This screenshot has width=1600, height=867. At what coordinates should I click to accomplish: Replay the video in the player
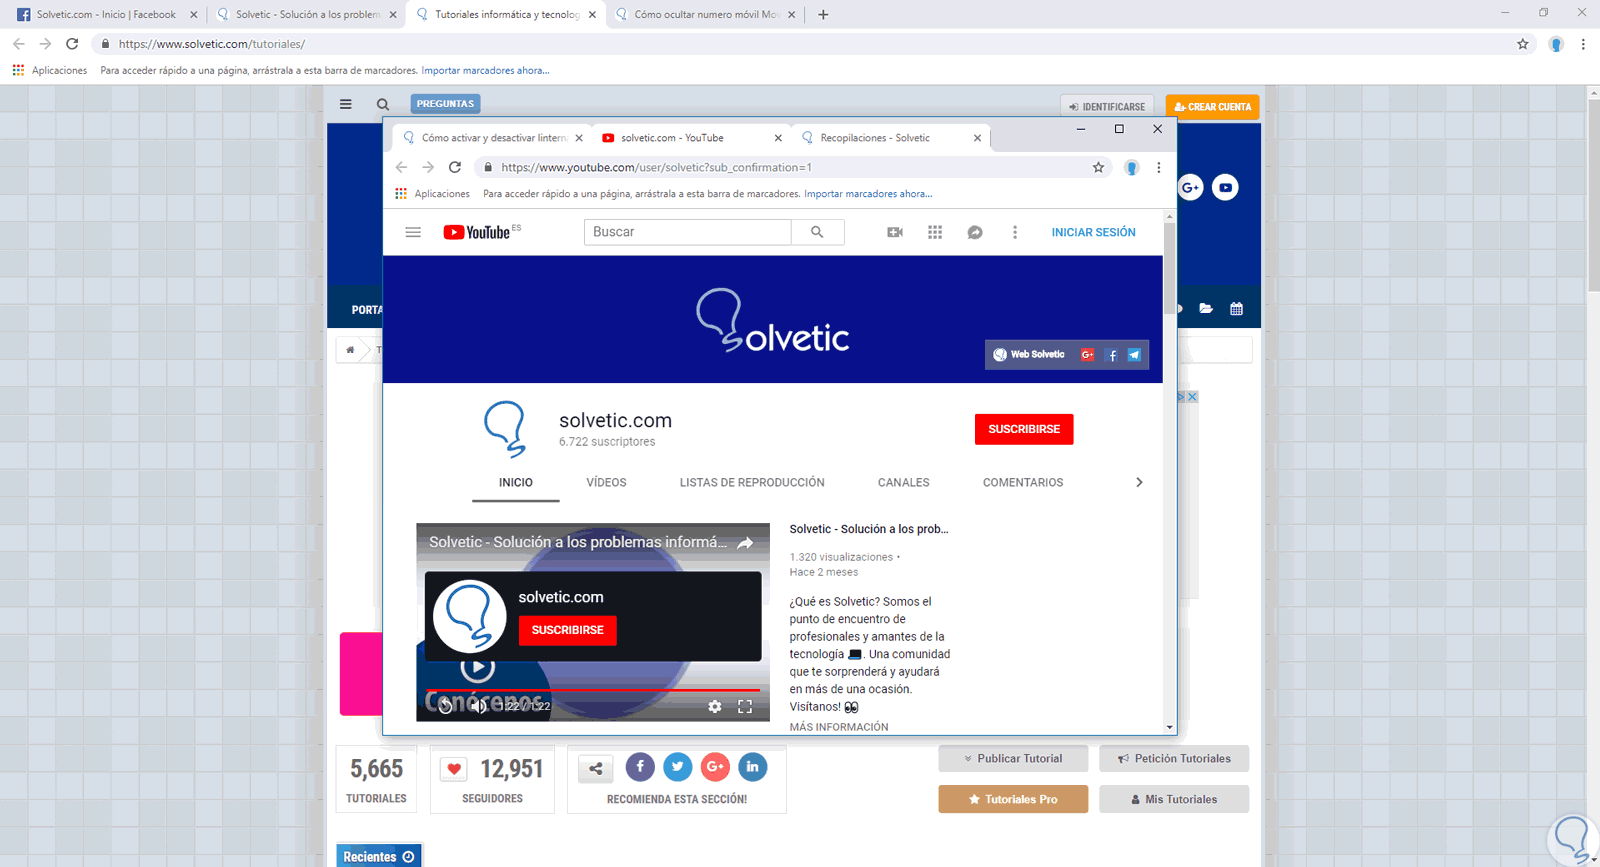(x=446, y=706)
